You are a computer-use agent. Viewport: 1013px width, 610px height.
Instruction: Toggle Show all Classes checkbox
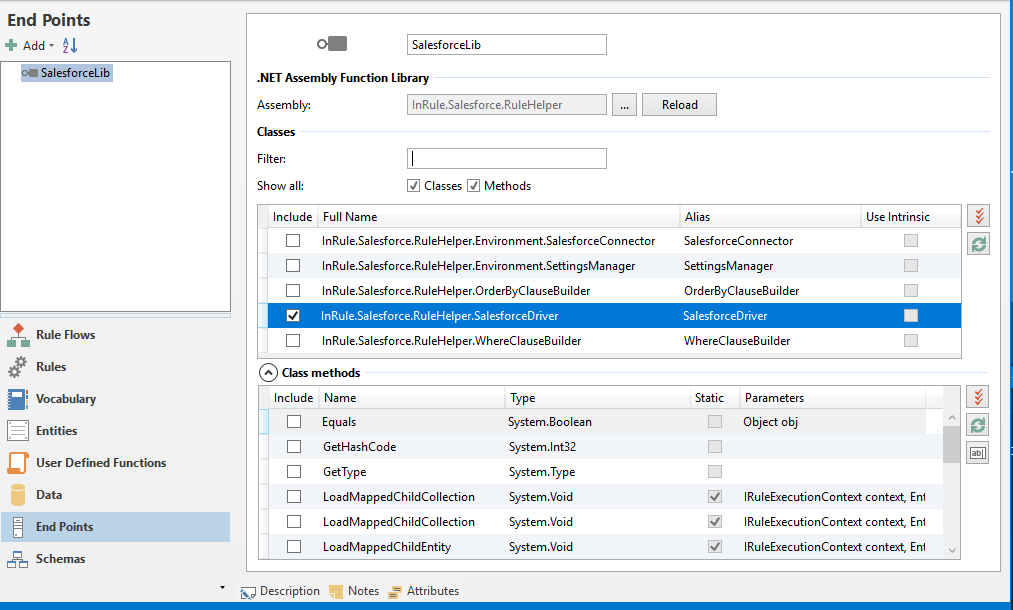[413, 186]
